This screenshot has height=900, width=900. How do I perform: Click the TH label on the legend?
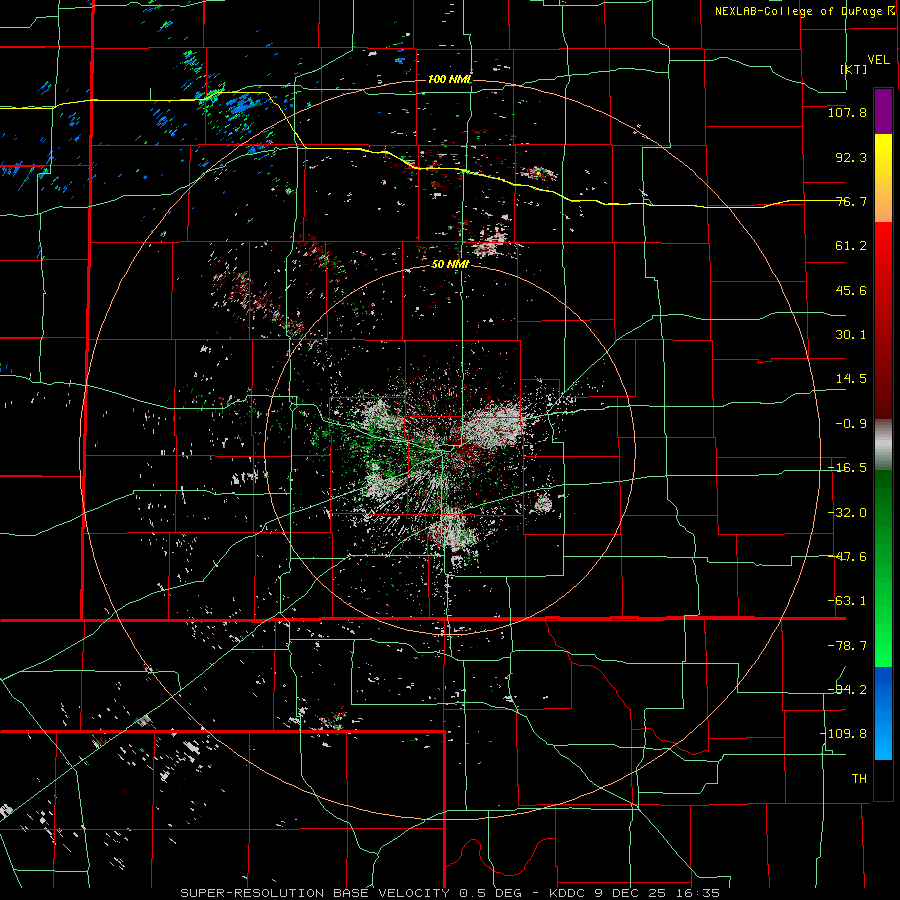coord(859,778)
